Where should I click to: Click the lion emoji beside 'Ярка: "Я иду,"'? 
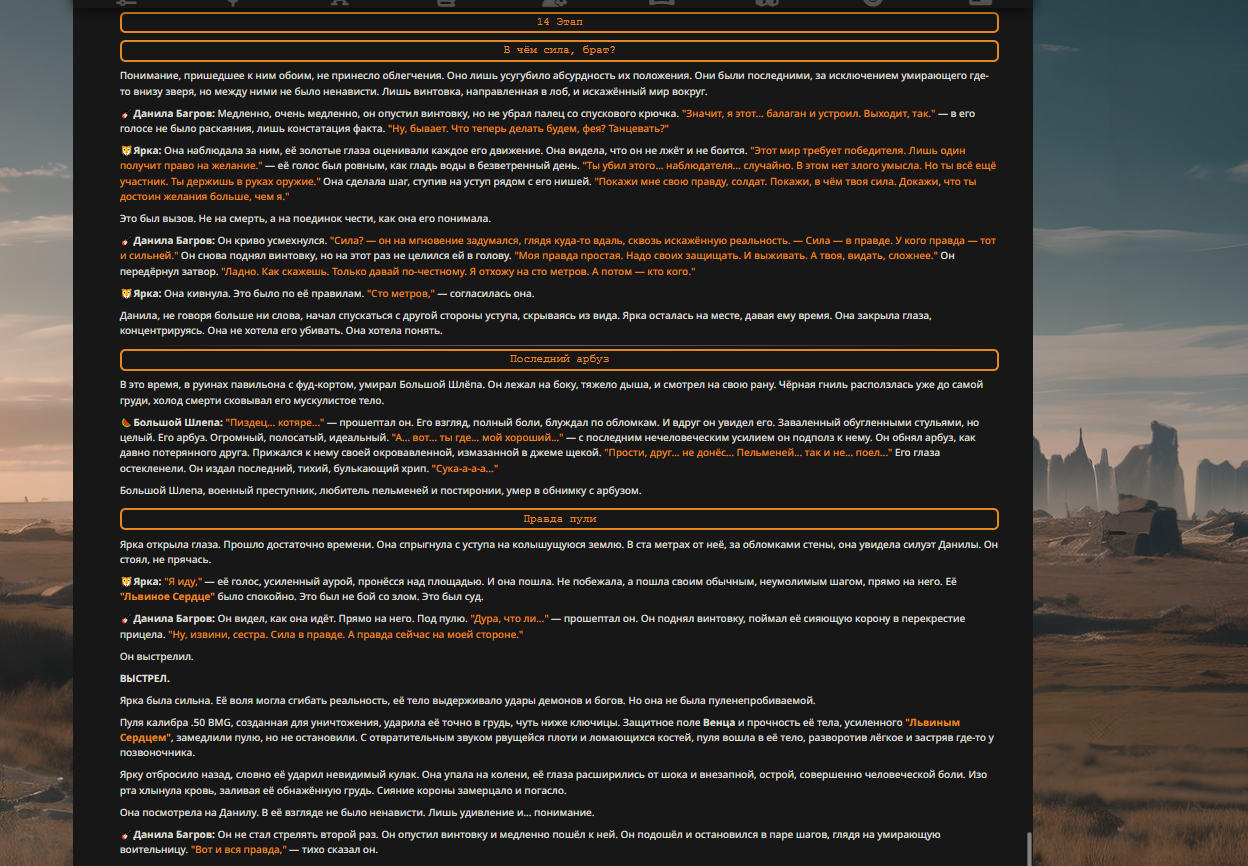[125, 581]
